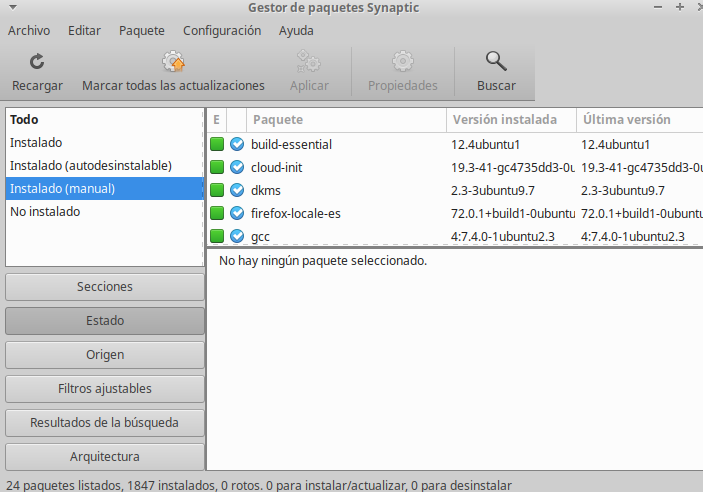
Task: Click firefox-locale-es installed version 72.0.1+build1 cell
Action: pos(513,213)
